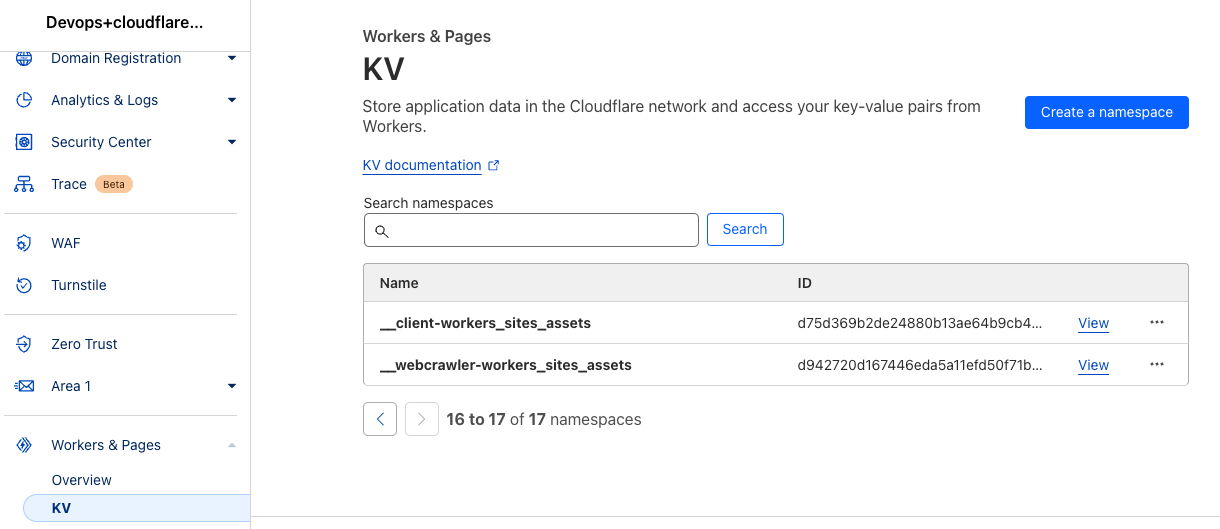Click the Security Center icon
Viewport: 1220px width, 529px height.
pyautogui.click(x=25, y=142)
